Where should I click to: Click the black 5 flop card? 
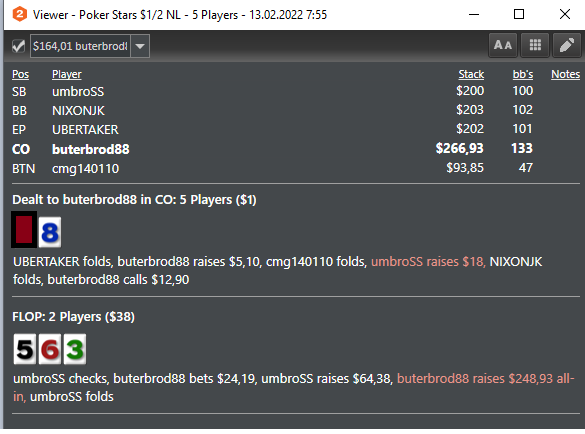click(x=25, y=349)
